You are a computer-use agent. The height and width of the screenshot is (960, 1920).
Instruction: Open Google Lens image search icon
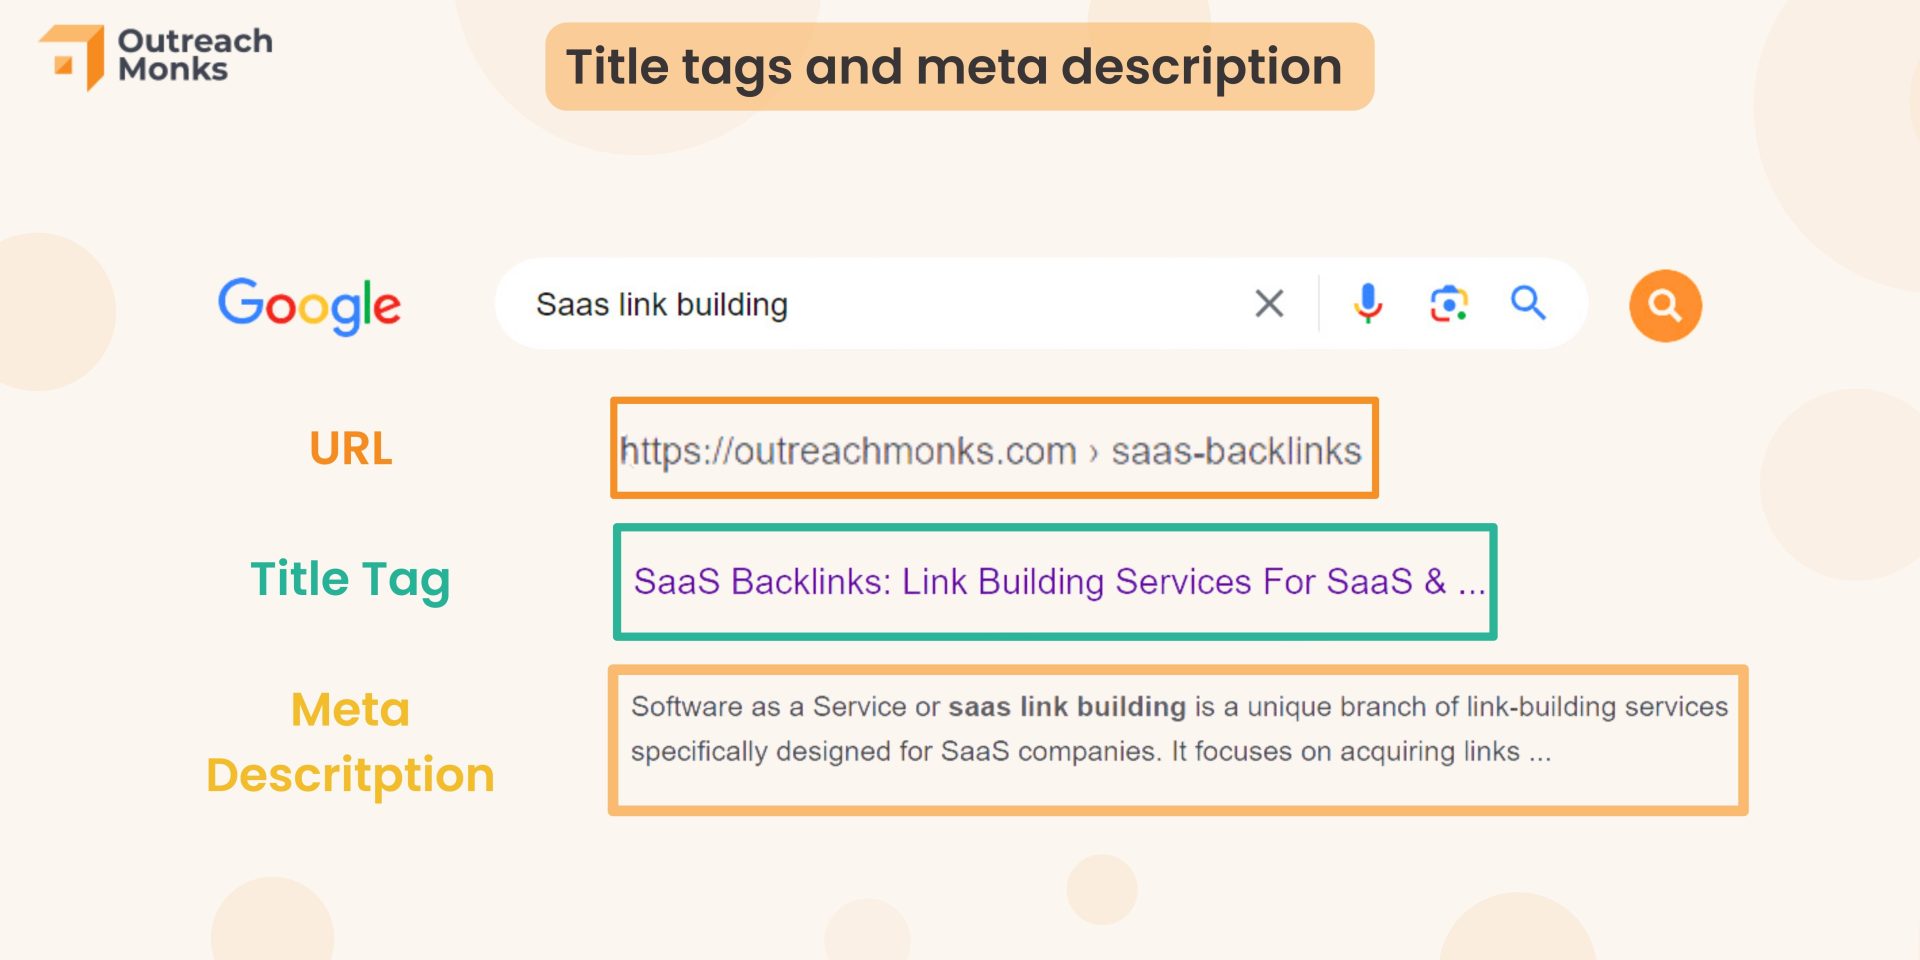1448,304
